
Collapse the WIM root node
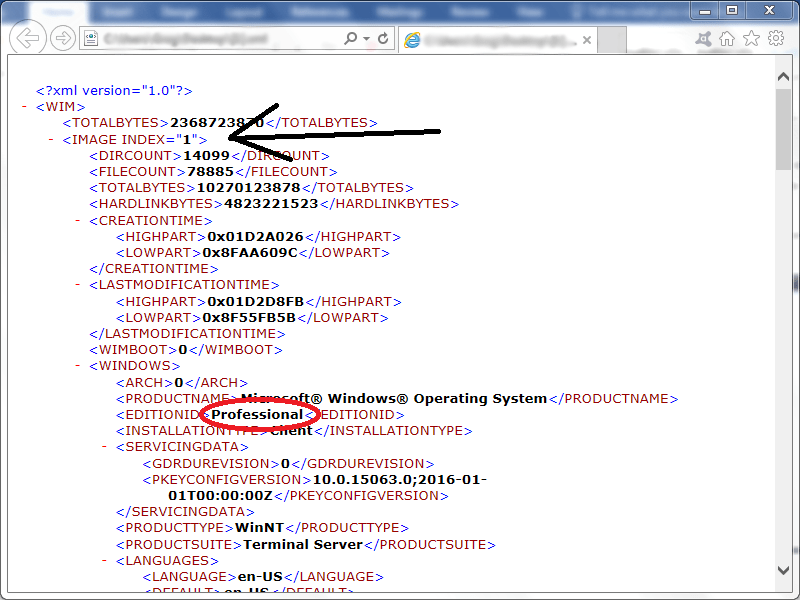pos(24,107)
